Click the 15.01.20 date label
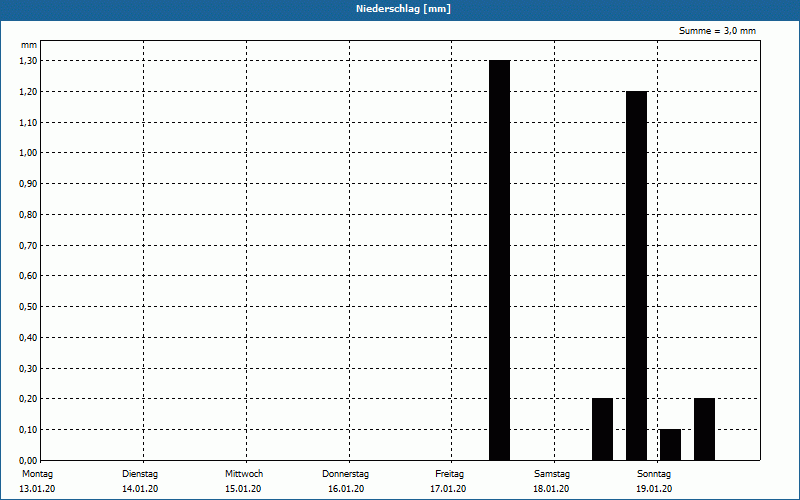Viewport: 800px width, 500px height. [x=243, y=489]
